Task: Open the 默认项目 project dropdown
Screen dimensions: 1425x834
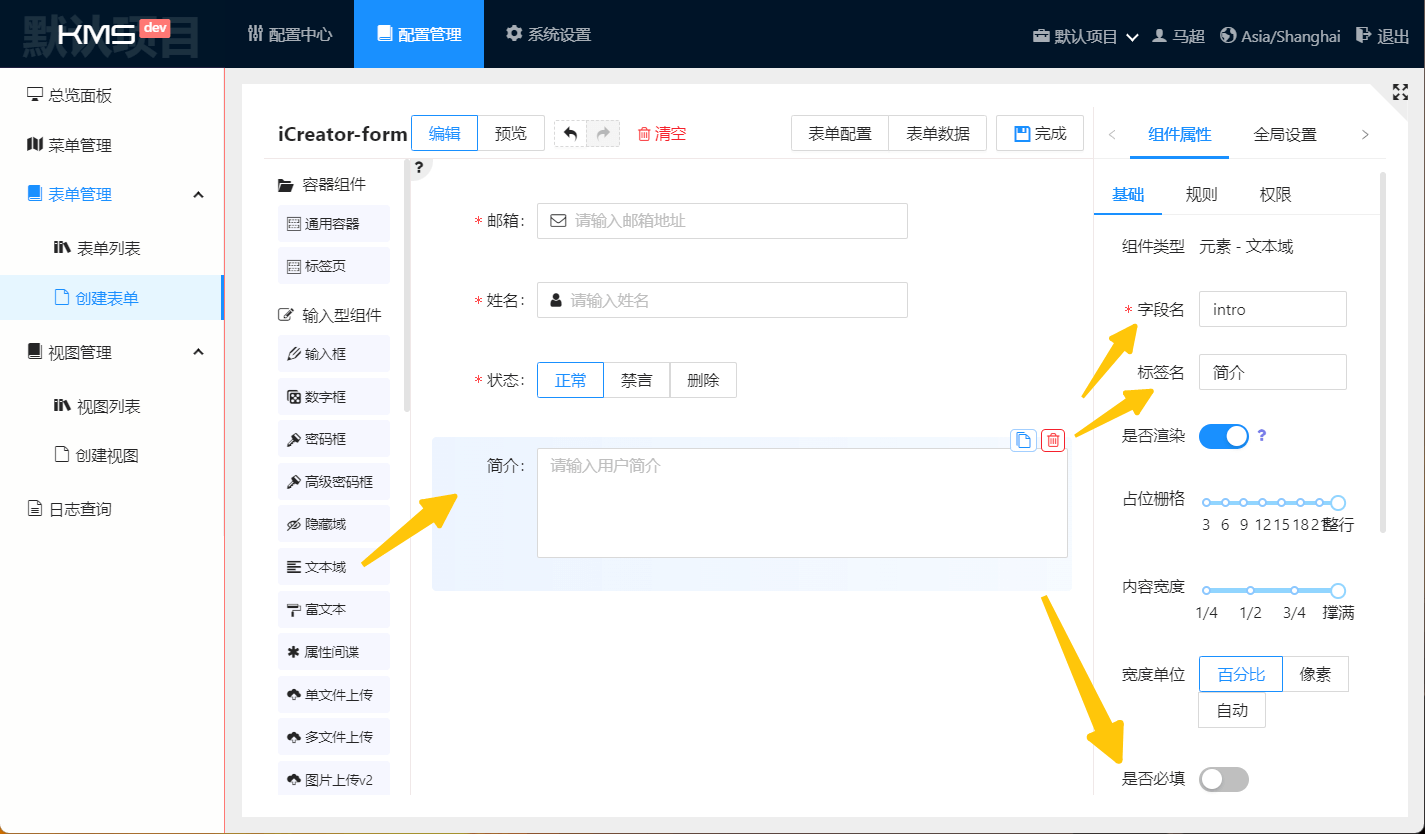Action: point(1086,36)
